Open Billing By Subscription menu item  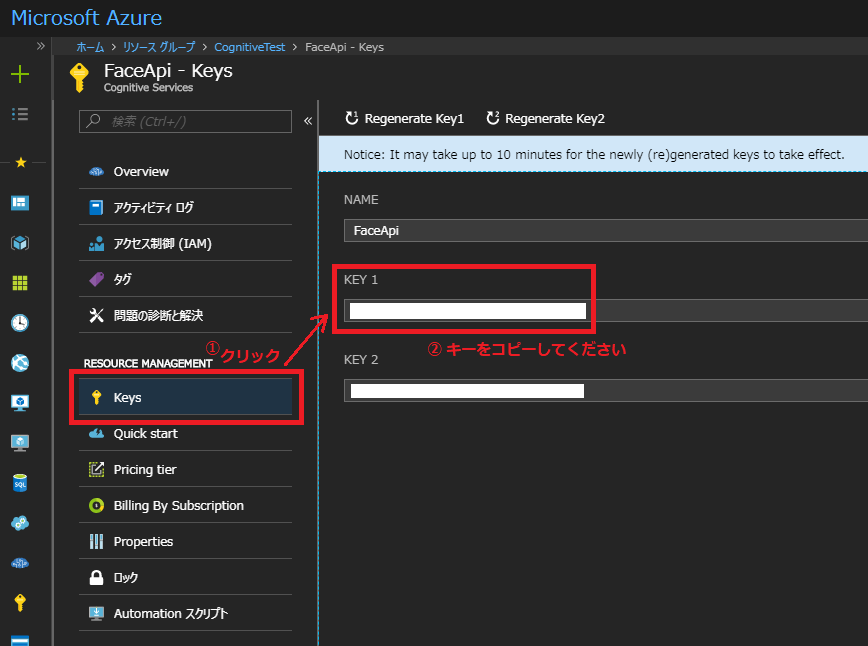[x=185, y=505]
